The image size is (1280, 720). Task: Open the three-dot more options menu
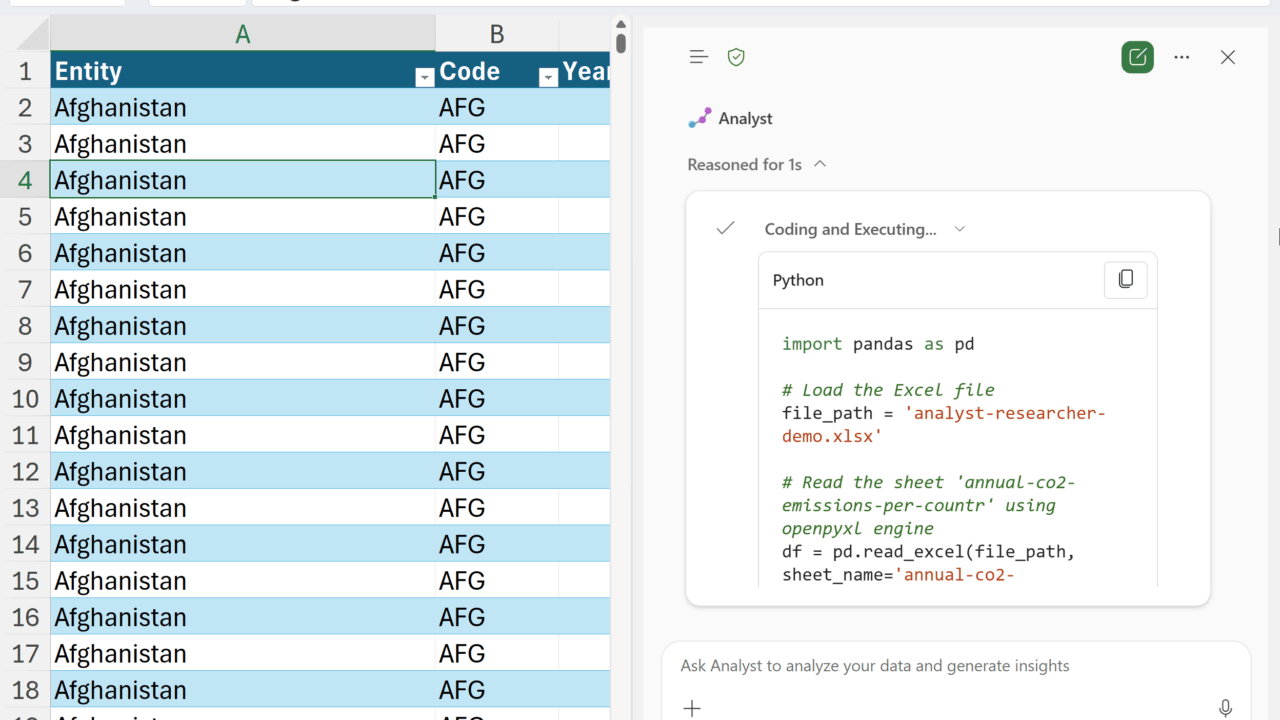(1182, 58)
